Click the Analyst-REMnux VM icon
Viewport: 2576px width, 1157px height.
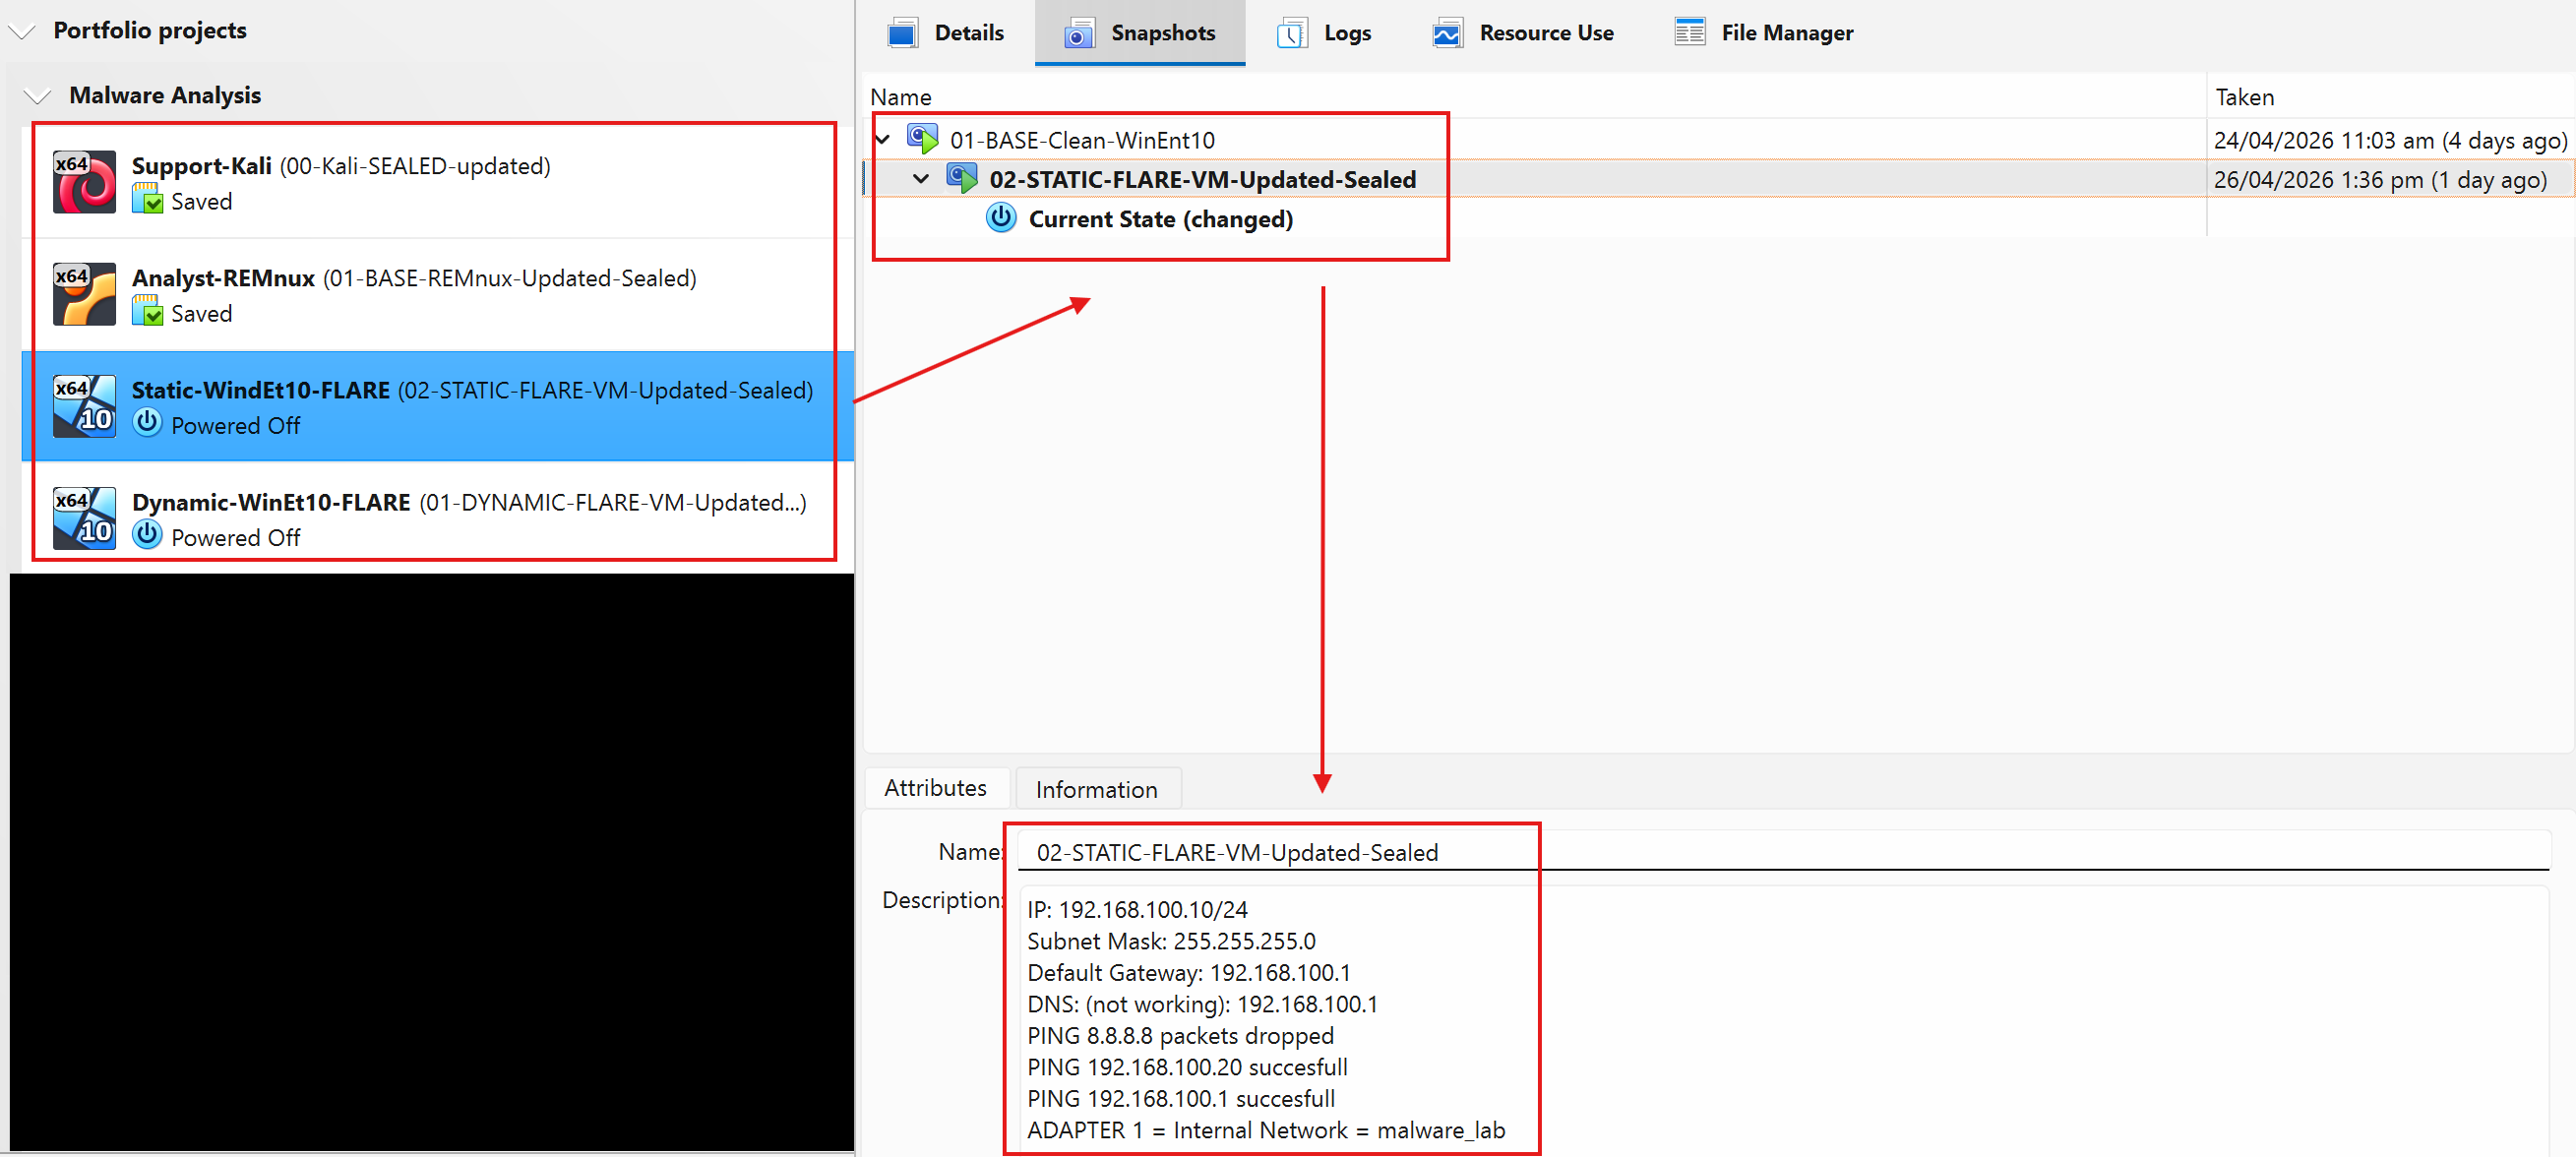point(84,294)
